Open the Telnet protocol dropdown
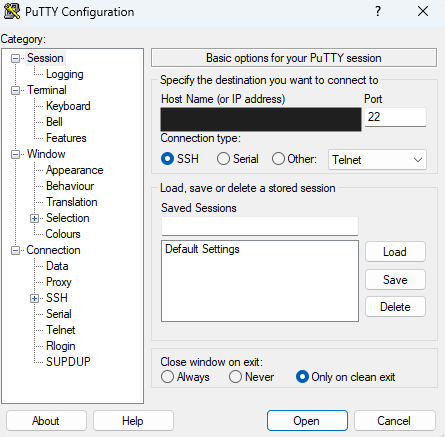This screenshot has width=445, height=437. (377, 160)
